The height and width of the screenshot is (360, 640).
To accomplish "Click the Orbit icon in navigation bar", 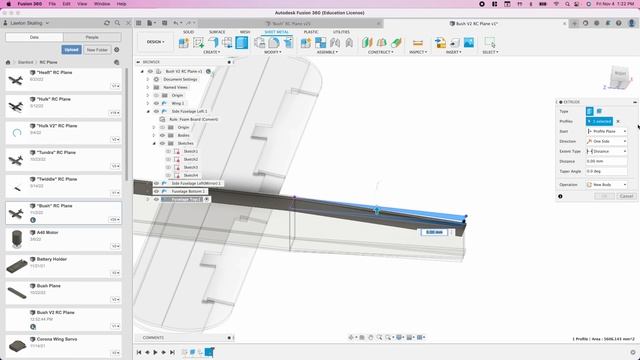I will (x=351, y=338).
